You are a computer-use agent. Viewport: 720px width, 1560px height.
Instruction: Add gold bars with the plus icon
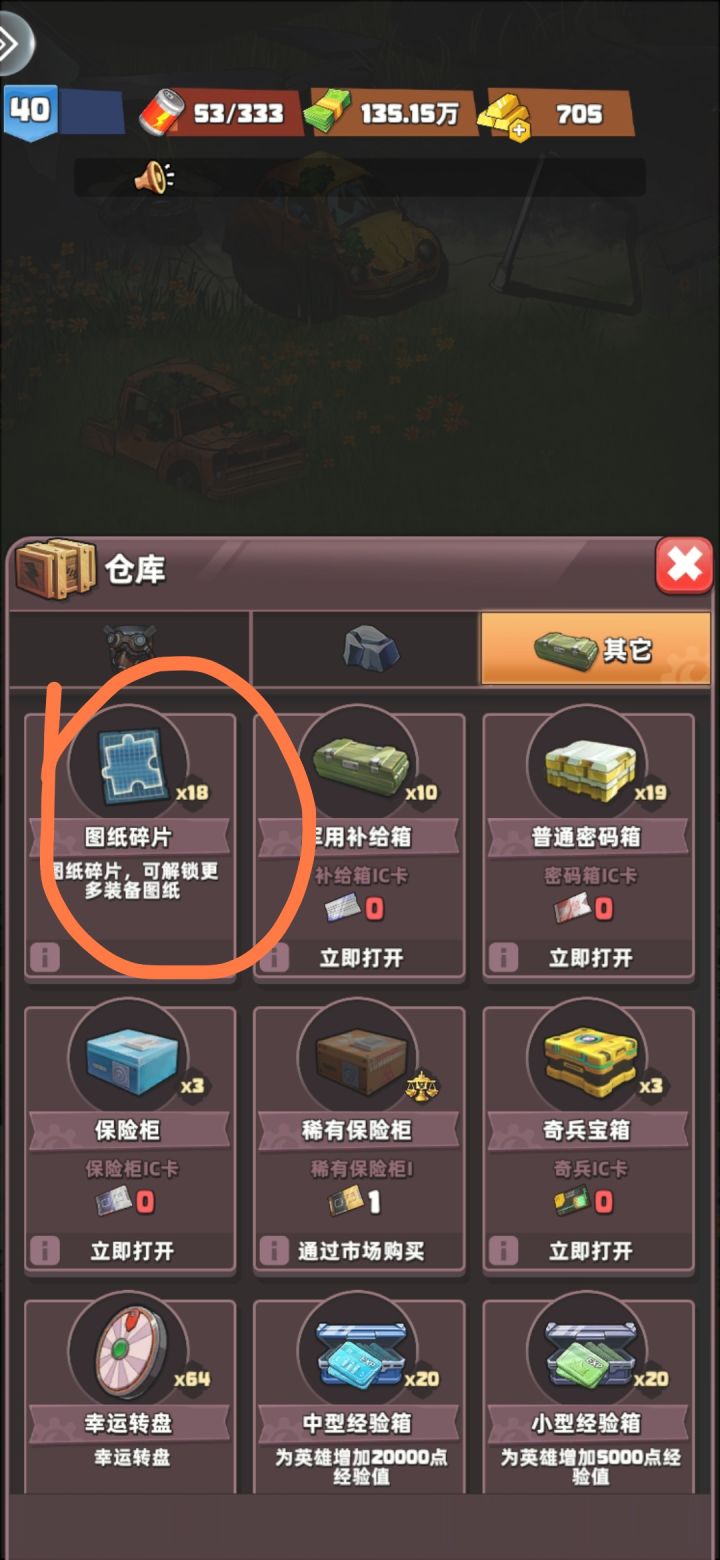[519, 131]
